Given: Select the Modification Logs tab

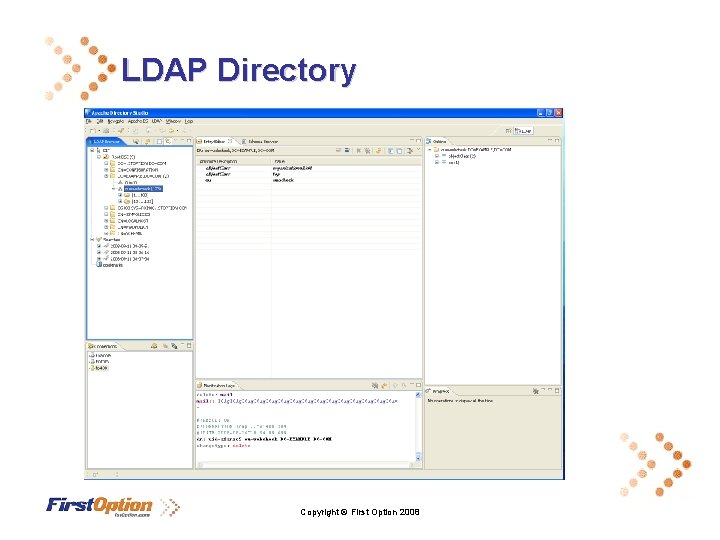Looking at the screenshot, I should (x=216, y=385).
